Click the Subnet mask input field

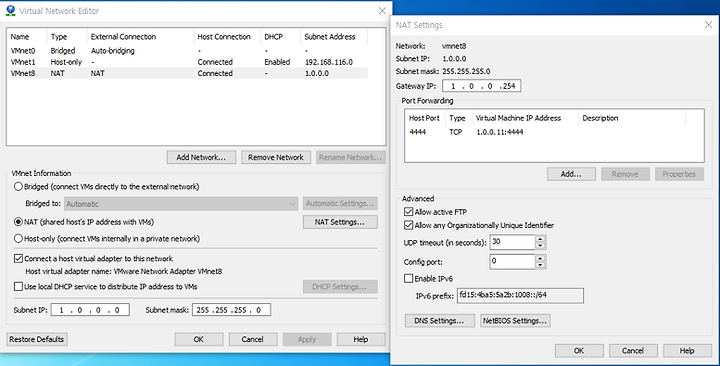tap(231, 310)
